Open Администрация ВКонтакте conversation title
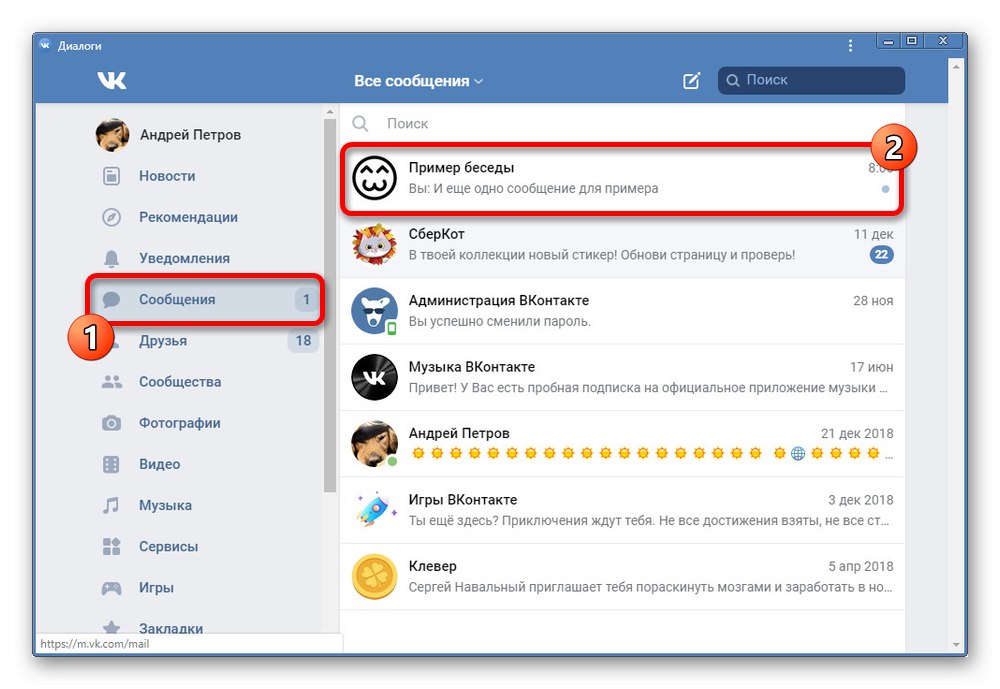 (499, 300)
